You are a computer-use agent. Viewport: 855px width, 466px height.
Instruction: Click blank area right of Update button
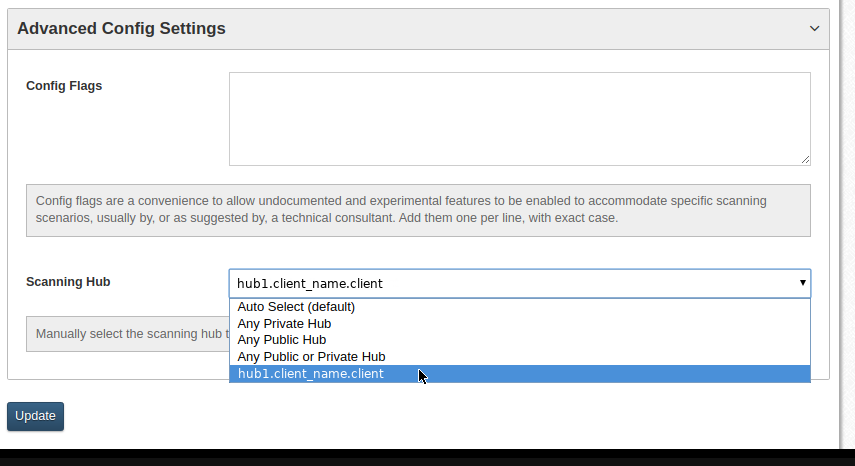click(x=436, y=416)
